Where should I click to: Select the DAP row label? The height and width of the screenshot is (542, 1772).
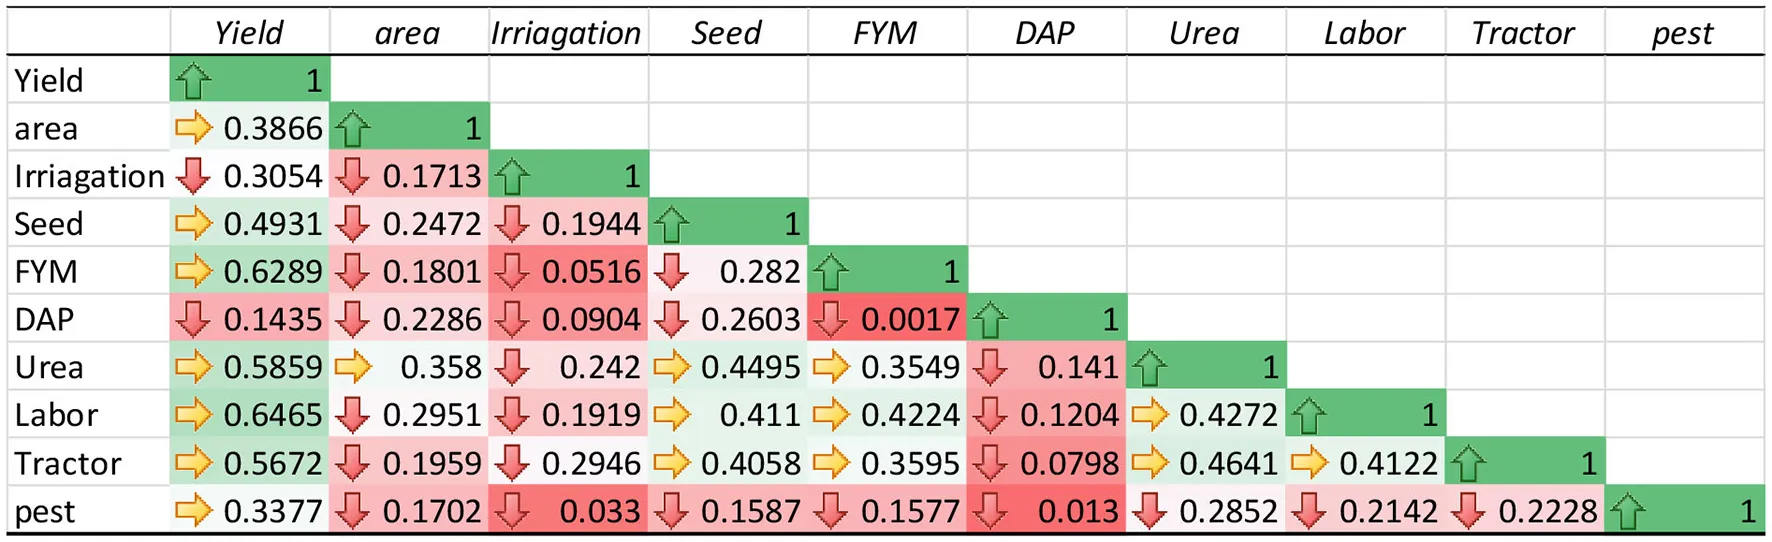click(x=45, y=319)
